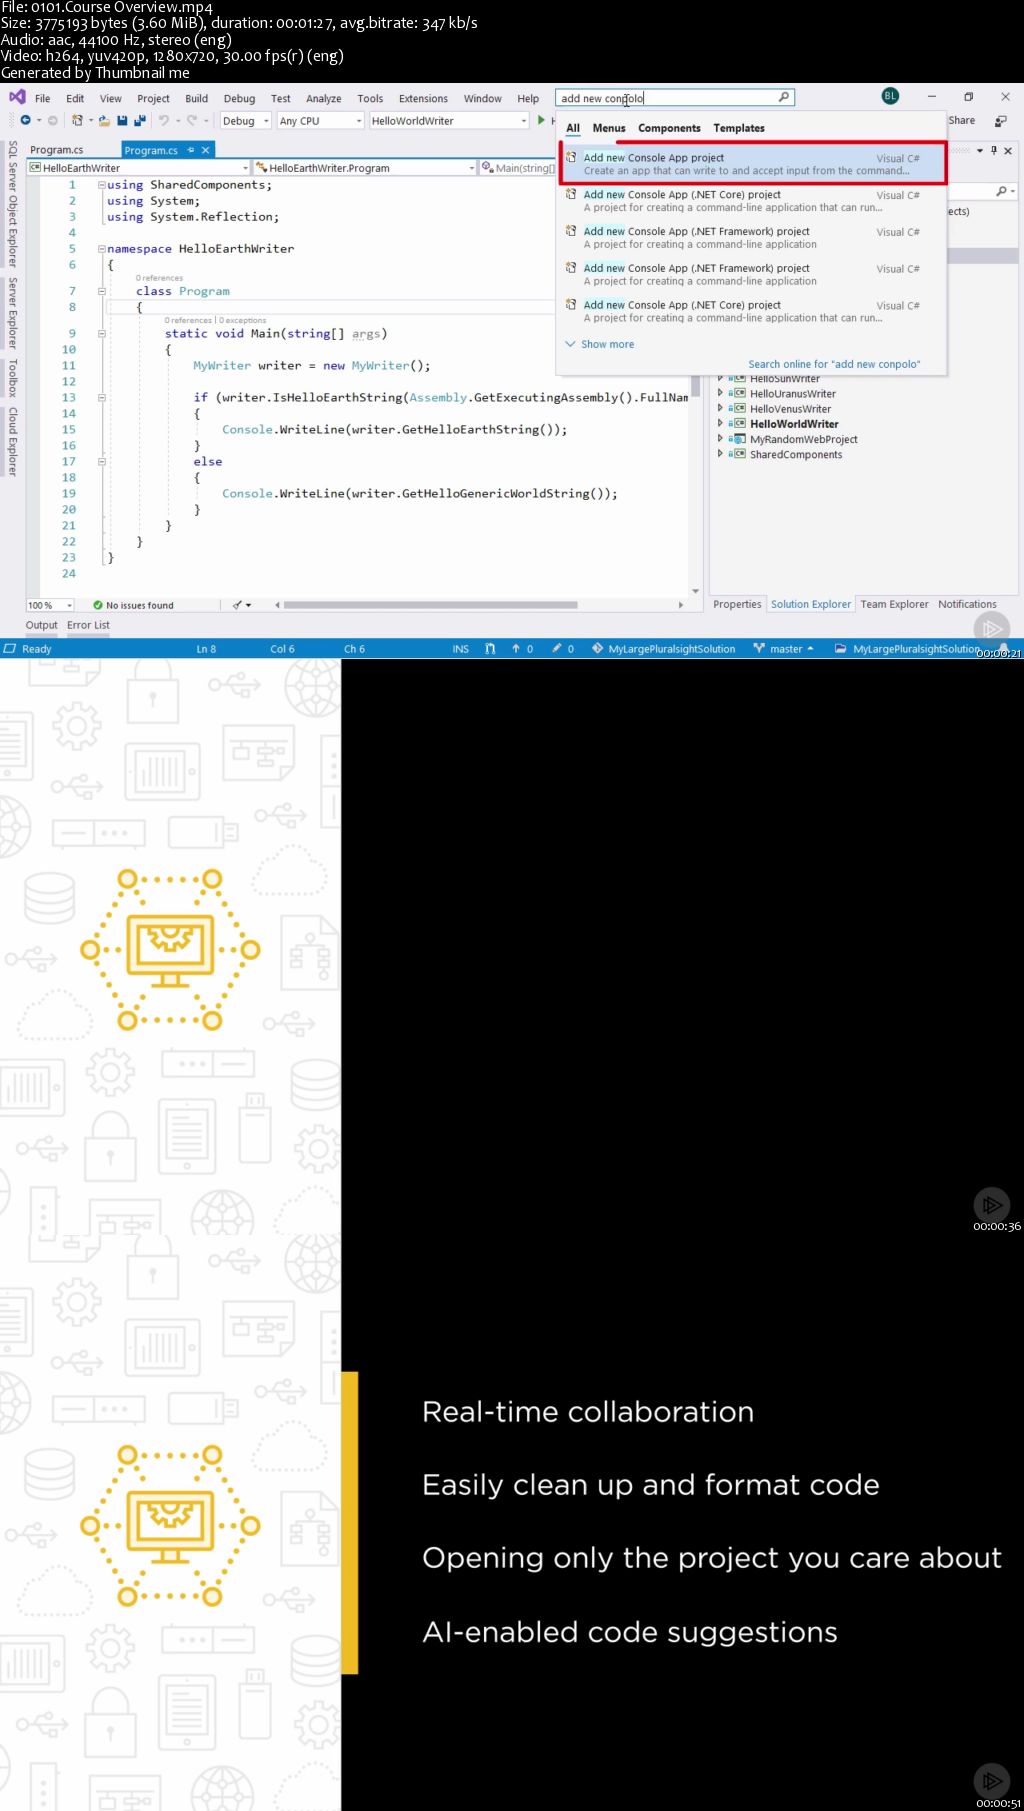Click the magnifier icon in quick launch box
Screen dimensions: 1024x1811
tap(784, 97)
